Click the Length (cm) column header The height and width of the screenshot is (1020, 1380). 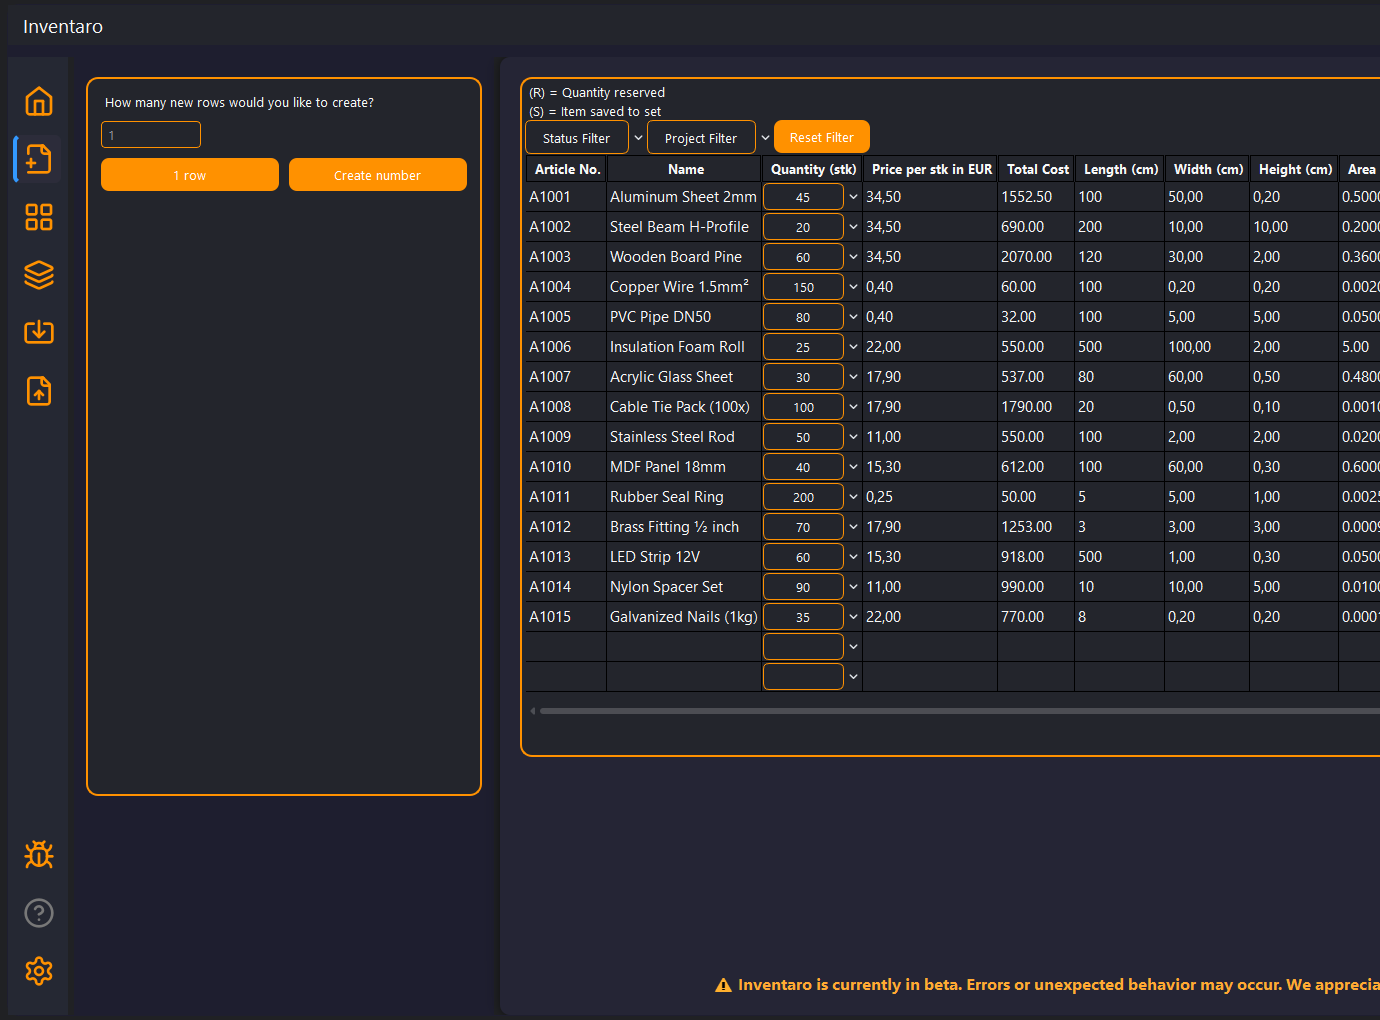point(1120,169)
